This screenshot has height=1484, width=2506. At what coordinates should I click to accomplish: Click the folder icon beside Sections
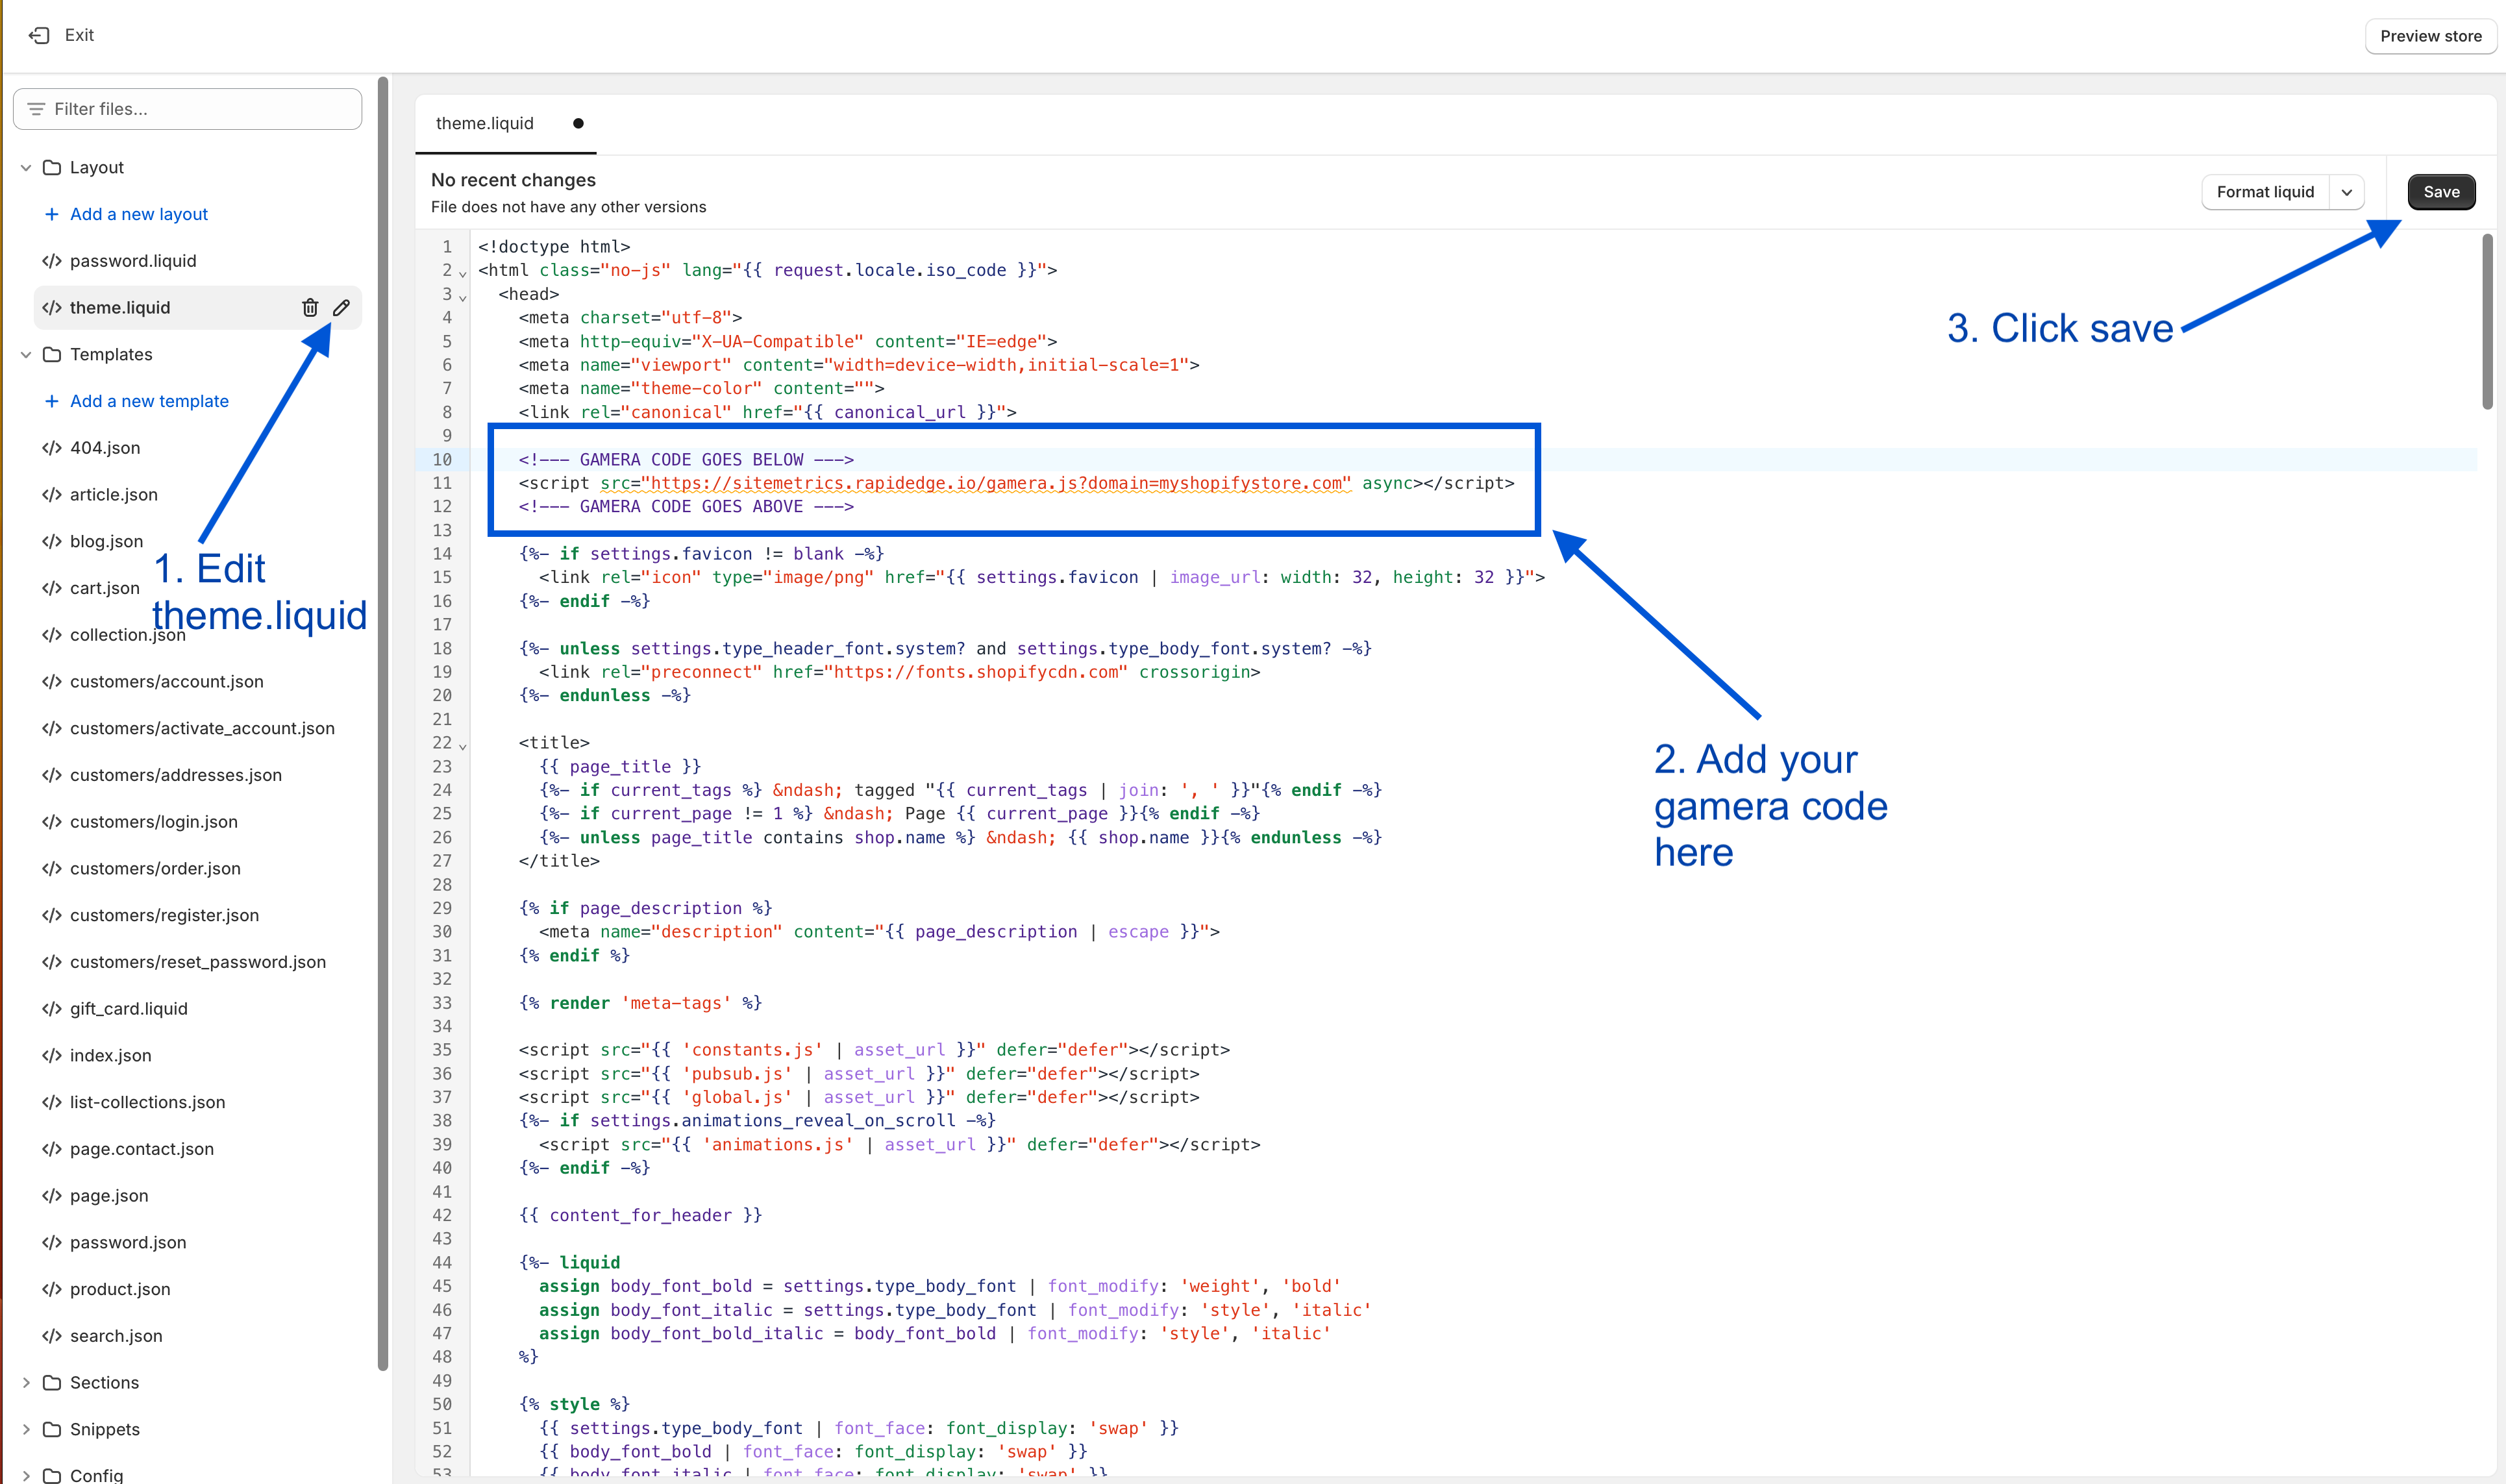tap(53, 1382)
